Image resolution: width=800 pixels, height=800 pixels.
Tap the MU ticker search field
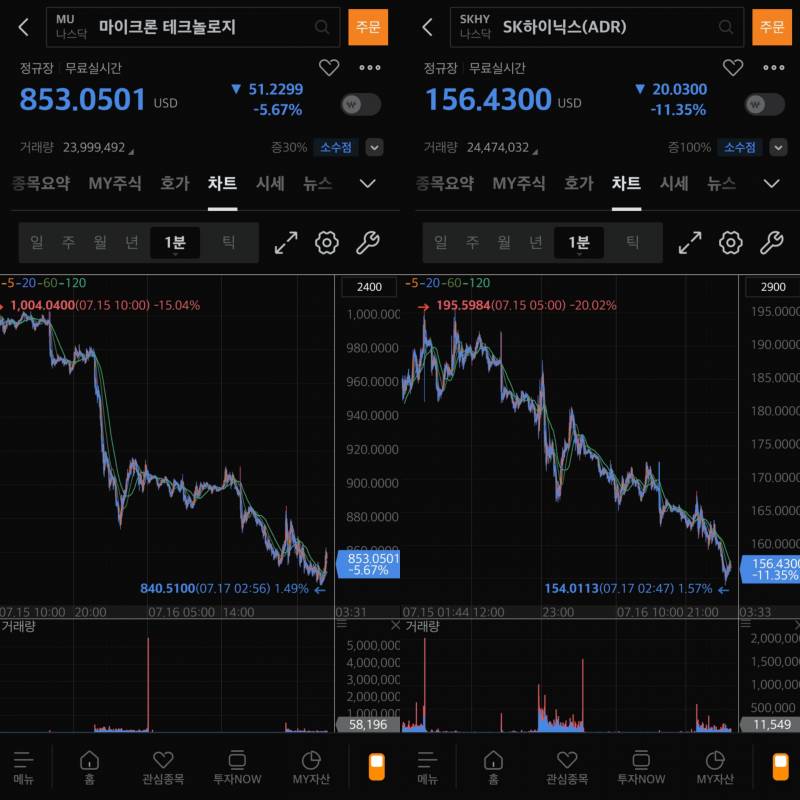click(193, 27)
